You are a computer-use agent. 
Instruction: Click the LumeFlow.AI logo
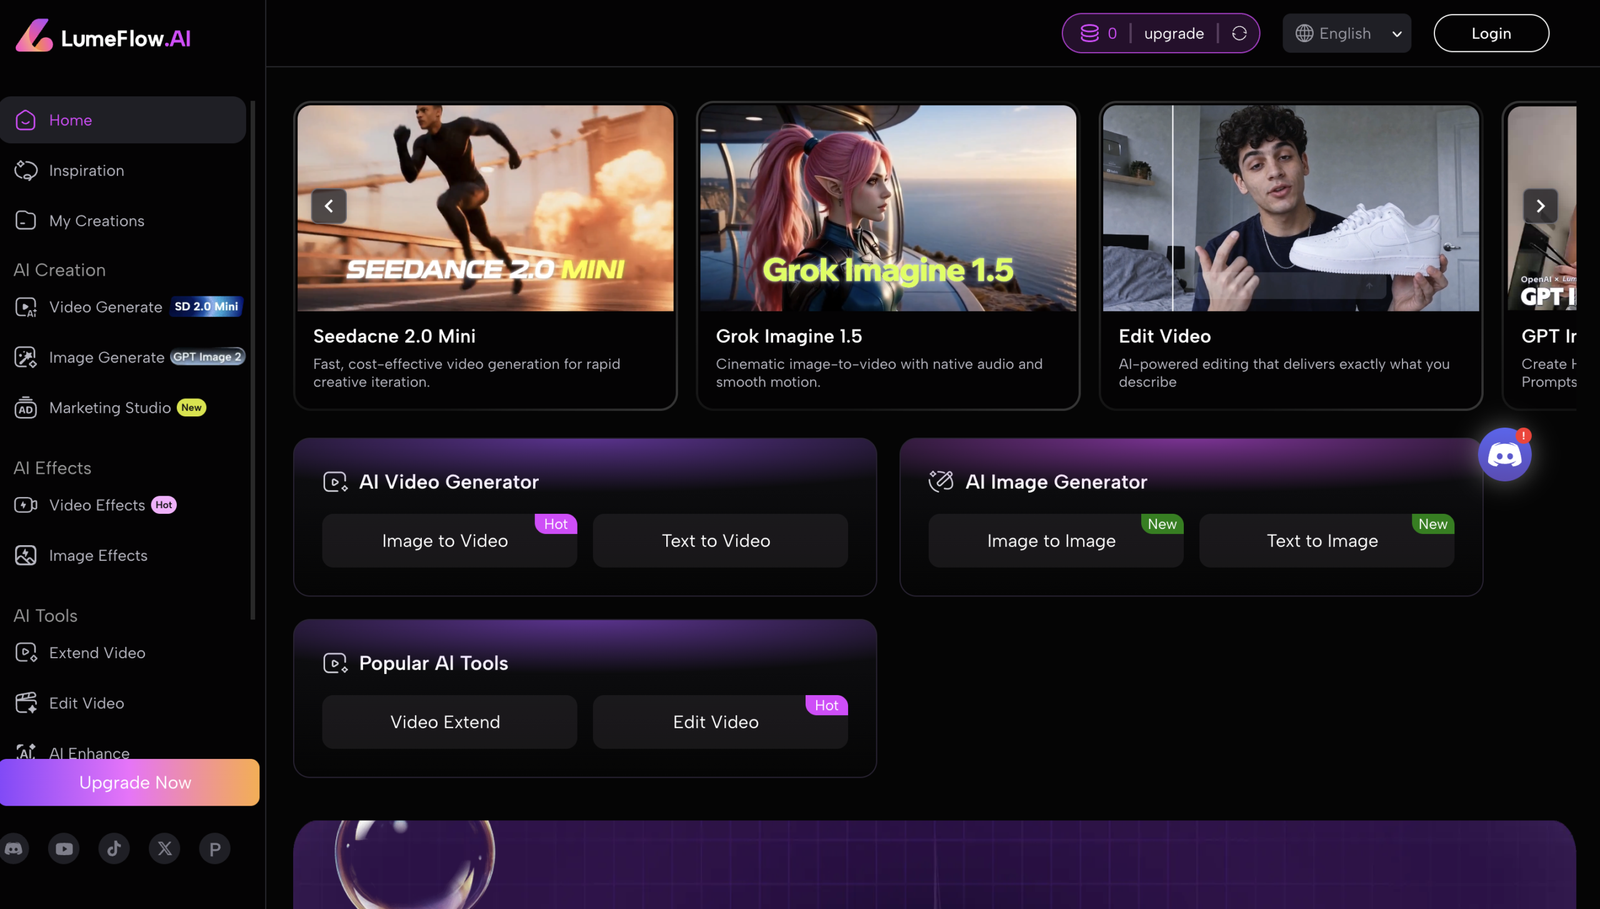103,37
